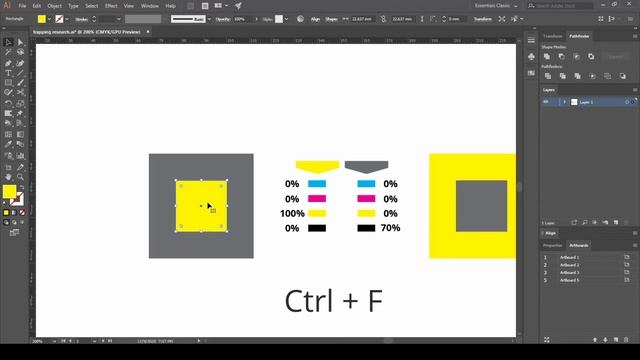
Task: Click the Unite shape mode icon
Action: click(547, 57)
